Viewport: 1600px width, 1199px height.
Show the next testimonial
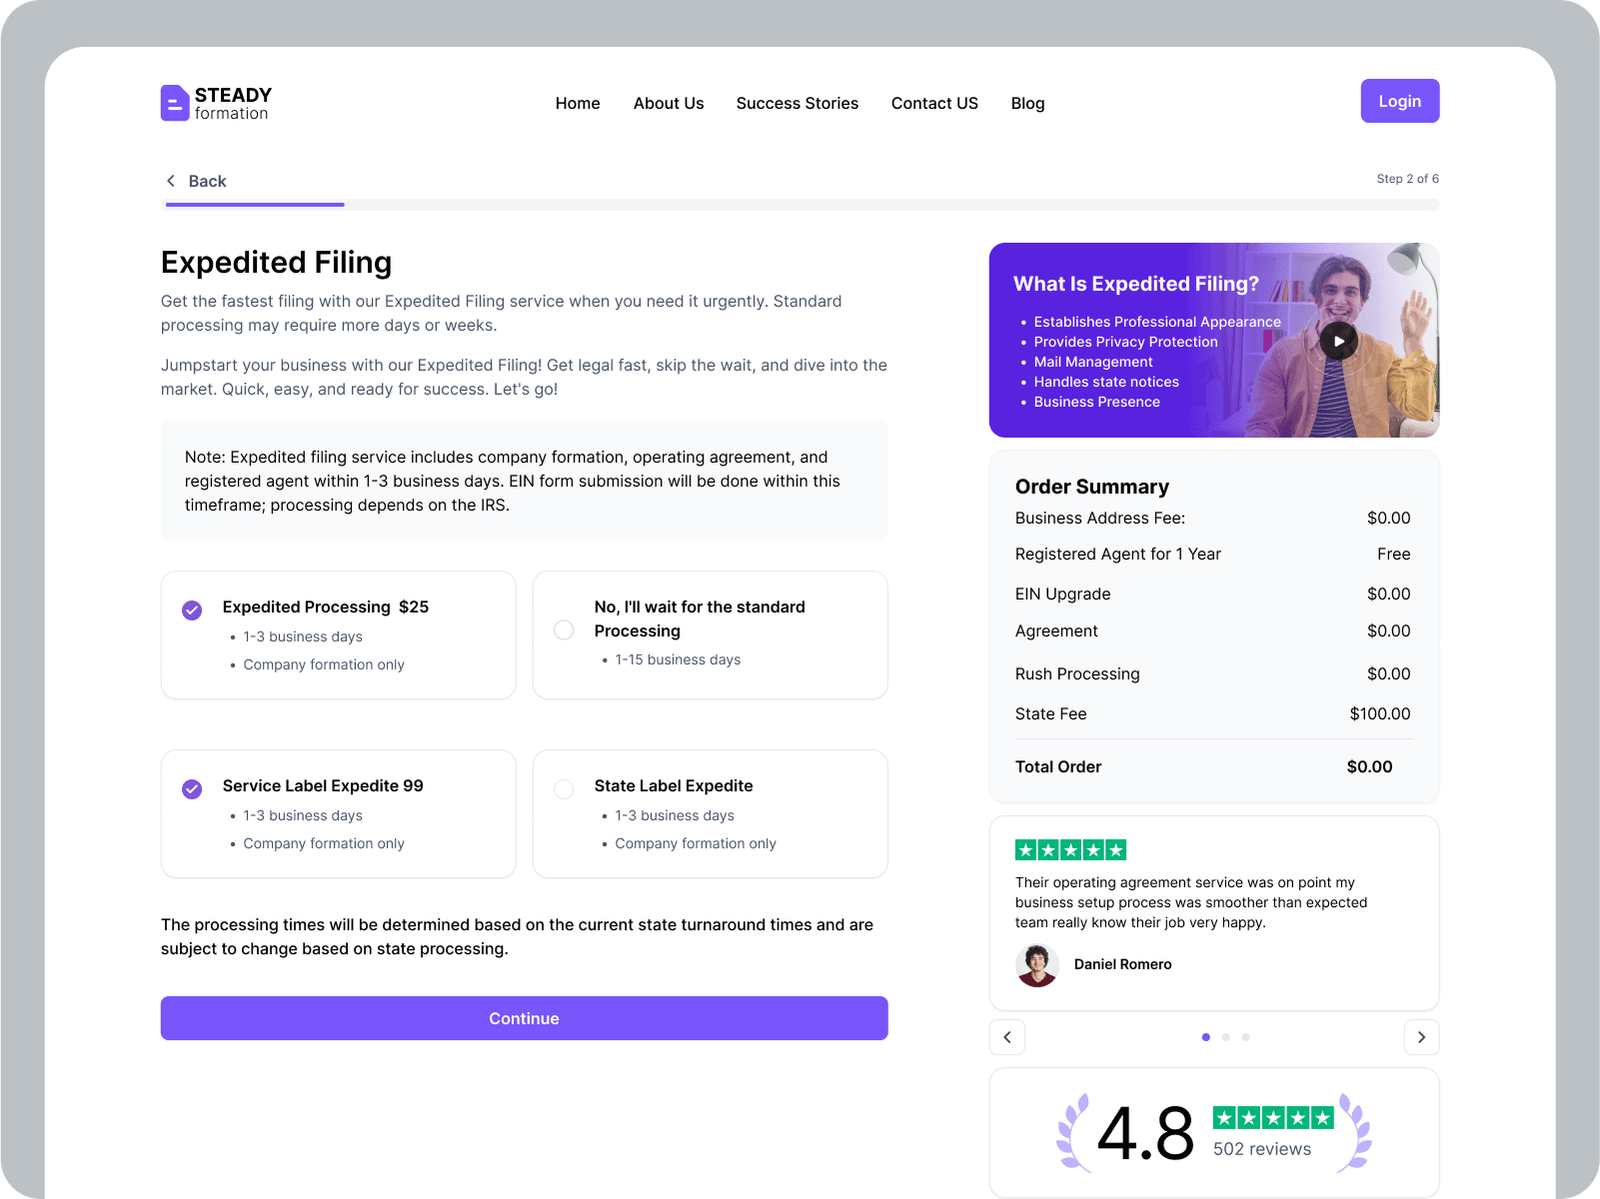(1421, 1037)
